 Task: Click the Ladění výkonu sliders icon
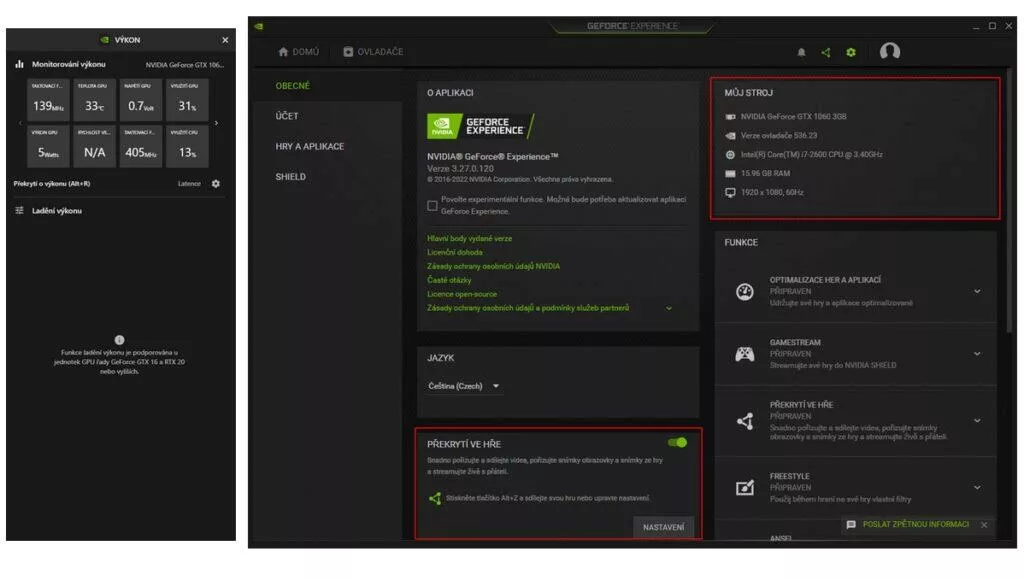point(19,211)
